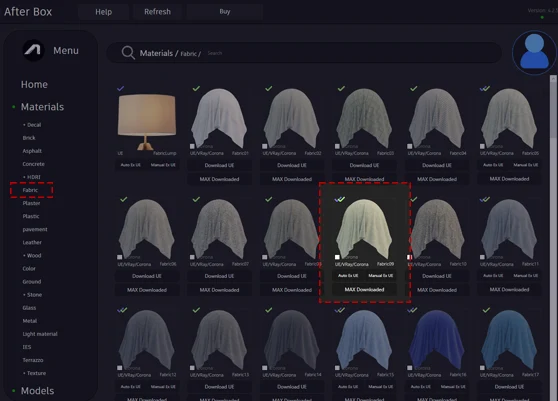558x401 pixels.
Task: Click Manual Ex UE under FabricLamp
Action: pos(163,165)
